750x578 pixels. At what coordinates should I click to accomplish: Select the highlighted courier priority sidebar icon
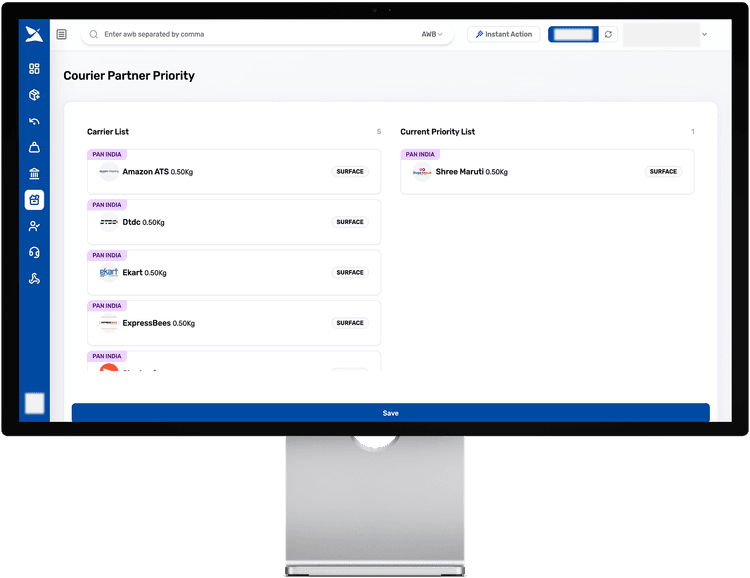[34, 200]
